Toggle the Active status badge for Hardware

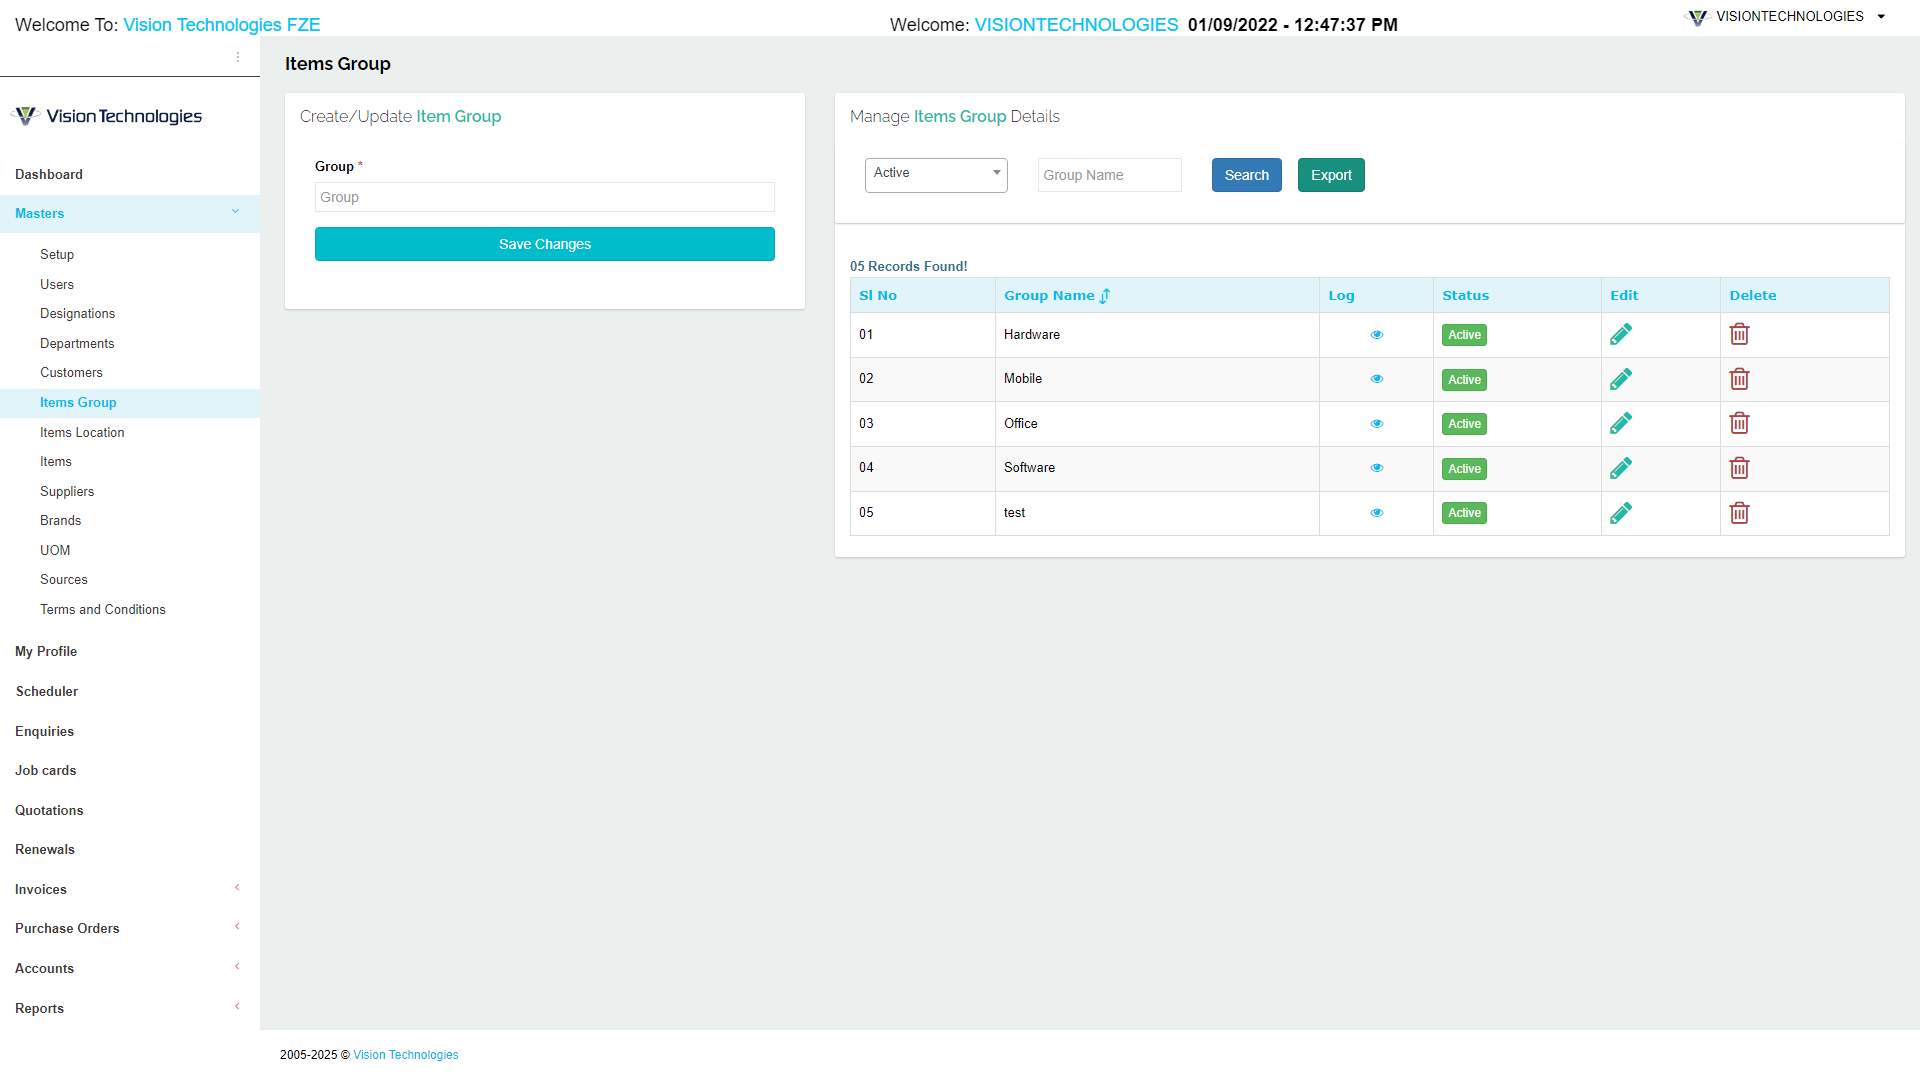1464,335
